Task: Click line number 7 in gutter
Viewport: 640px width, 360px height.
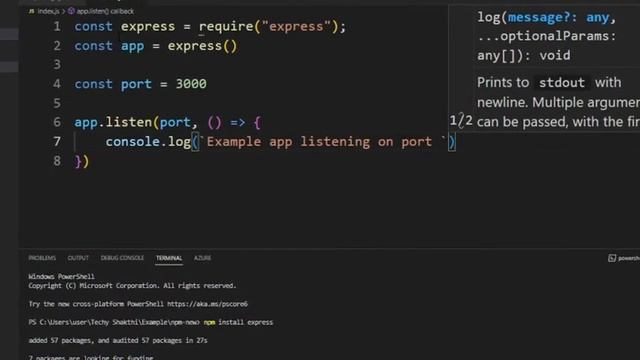Action: (x=57, y=142)
